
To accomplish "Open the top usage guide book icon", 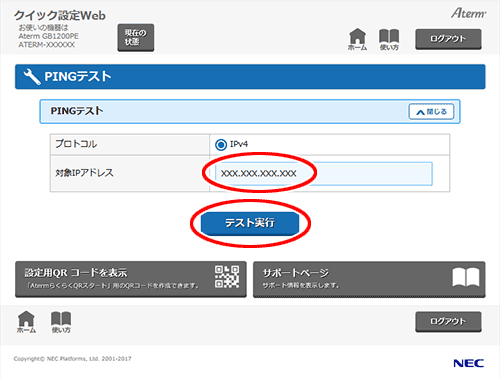I will point(389,40).
